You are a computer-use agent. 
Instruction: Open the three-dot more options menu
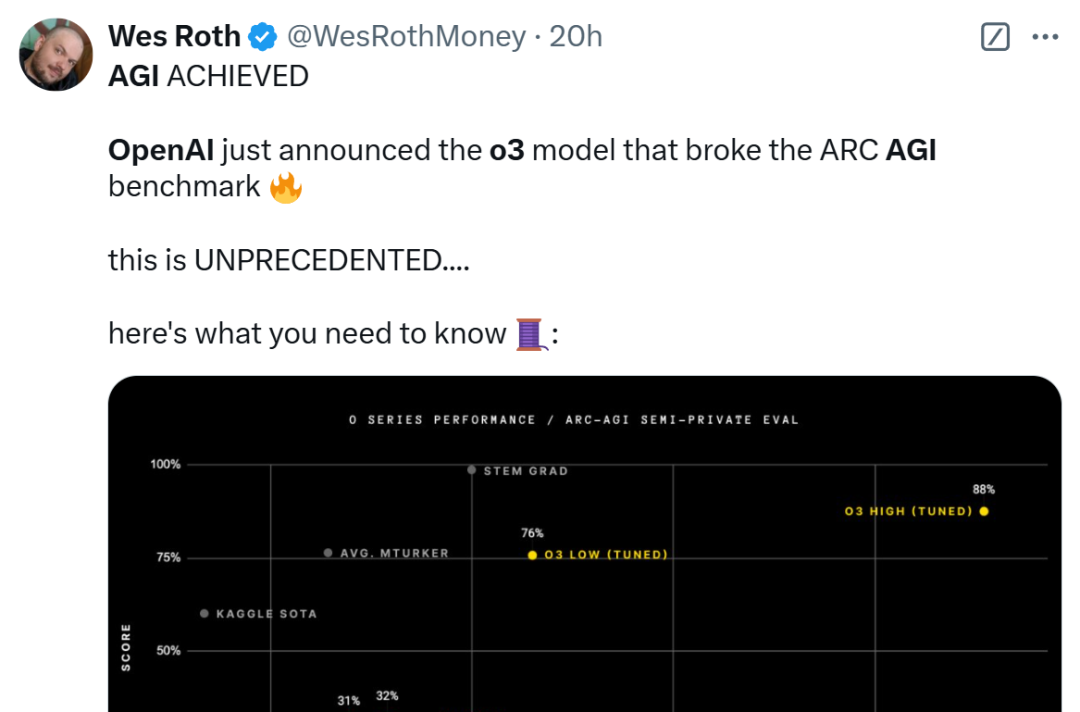[x=1045, y=36]
